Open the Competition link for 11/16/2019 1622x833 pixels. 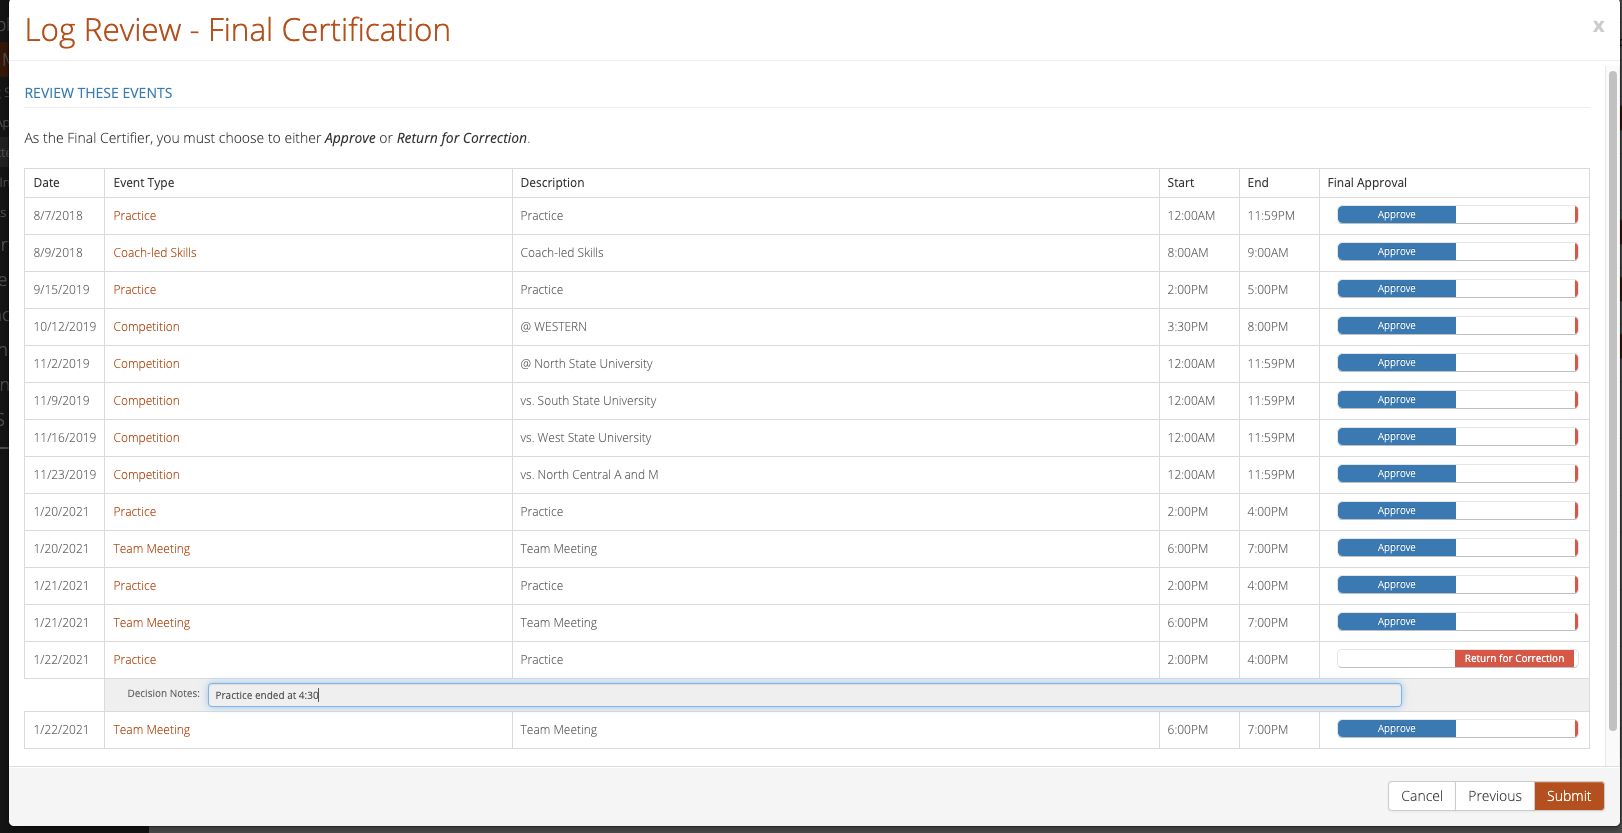[x=147, y=438]
